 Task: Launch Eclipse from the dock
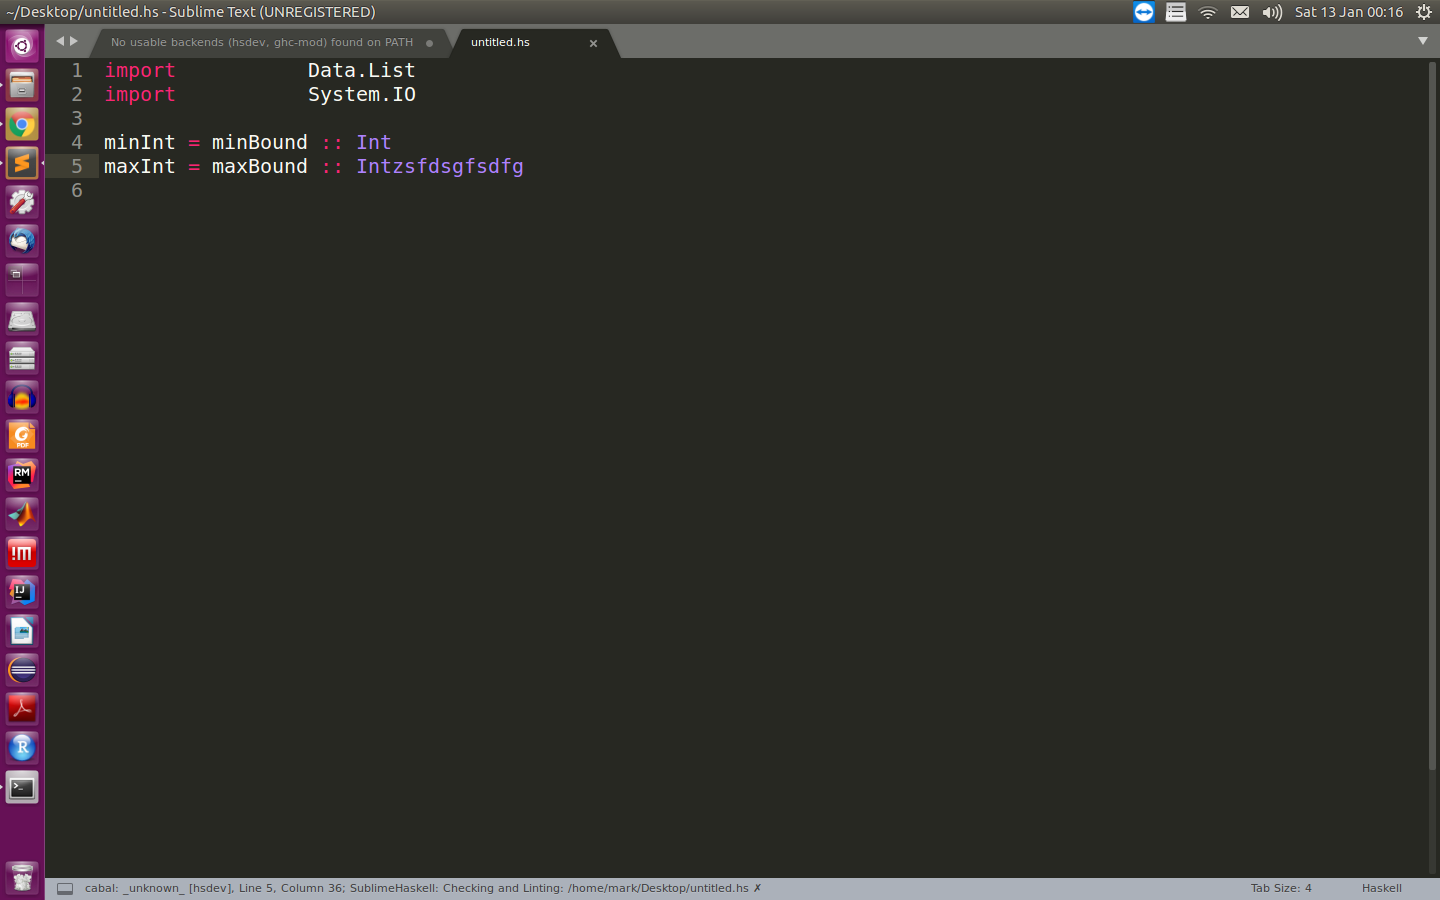[x=22, y=670]
